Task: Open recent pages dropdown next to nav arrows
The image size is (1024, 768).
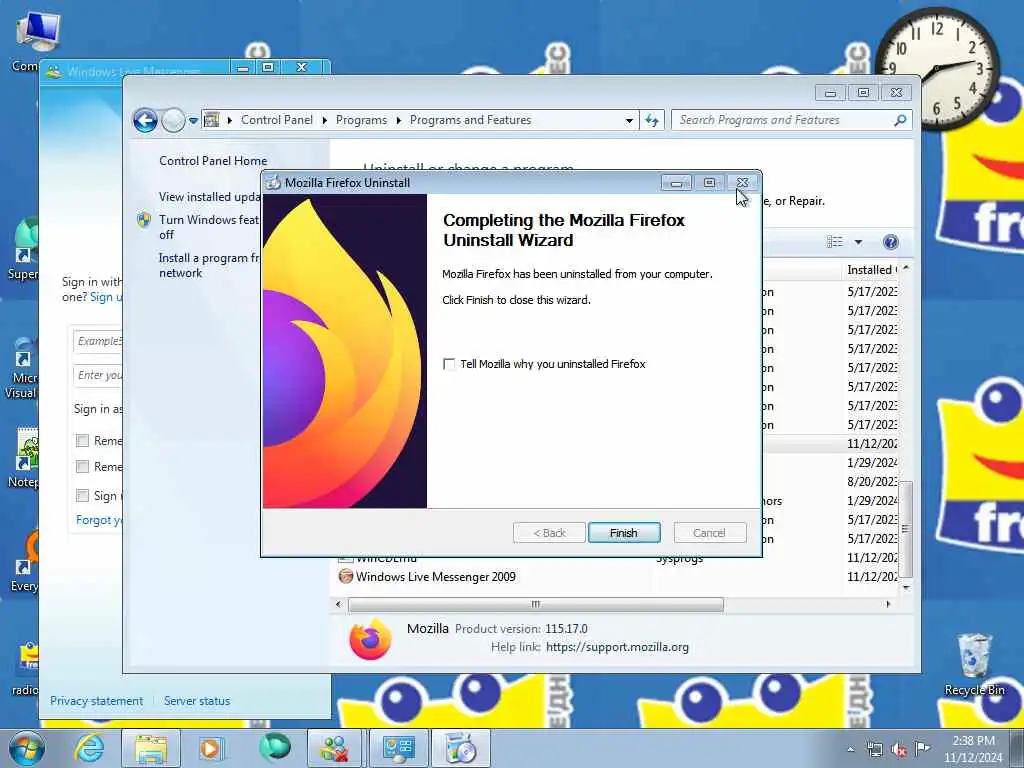Action: point(193,120)
